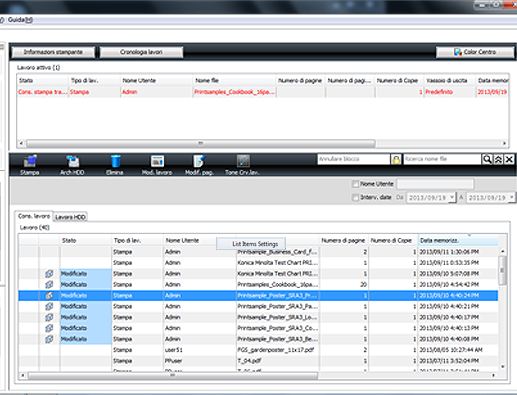This screenshot has height=395, width=517.
Task: Click Cons. stampa tra... status cell
Action: tap(42, 92)
